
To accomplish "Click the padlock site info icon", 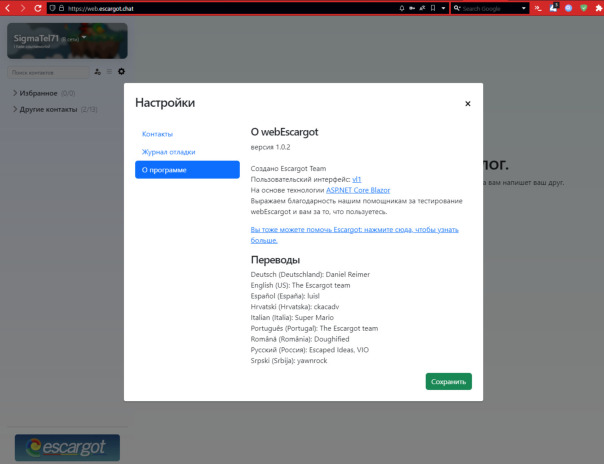I will (x=61, y=8).
